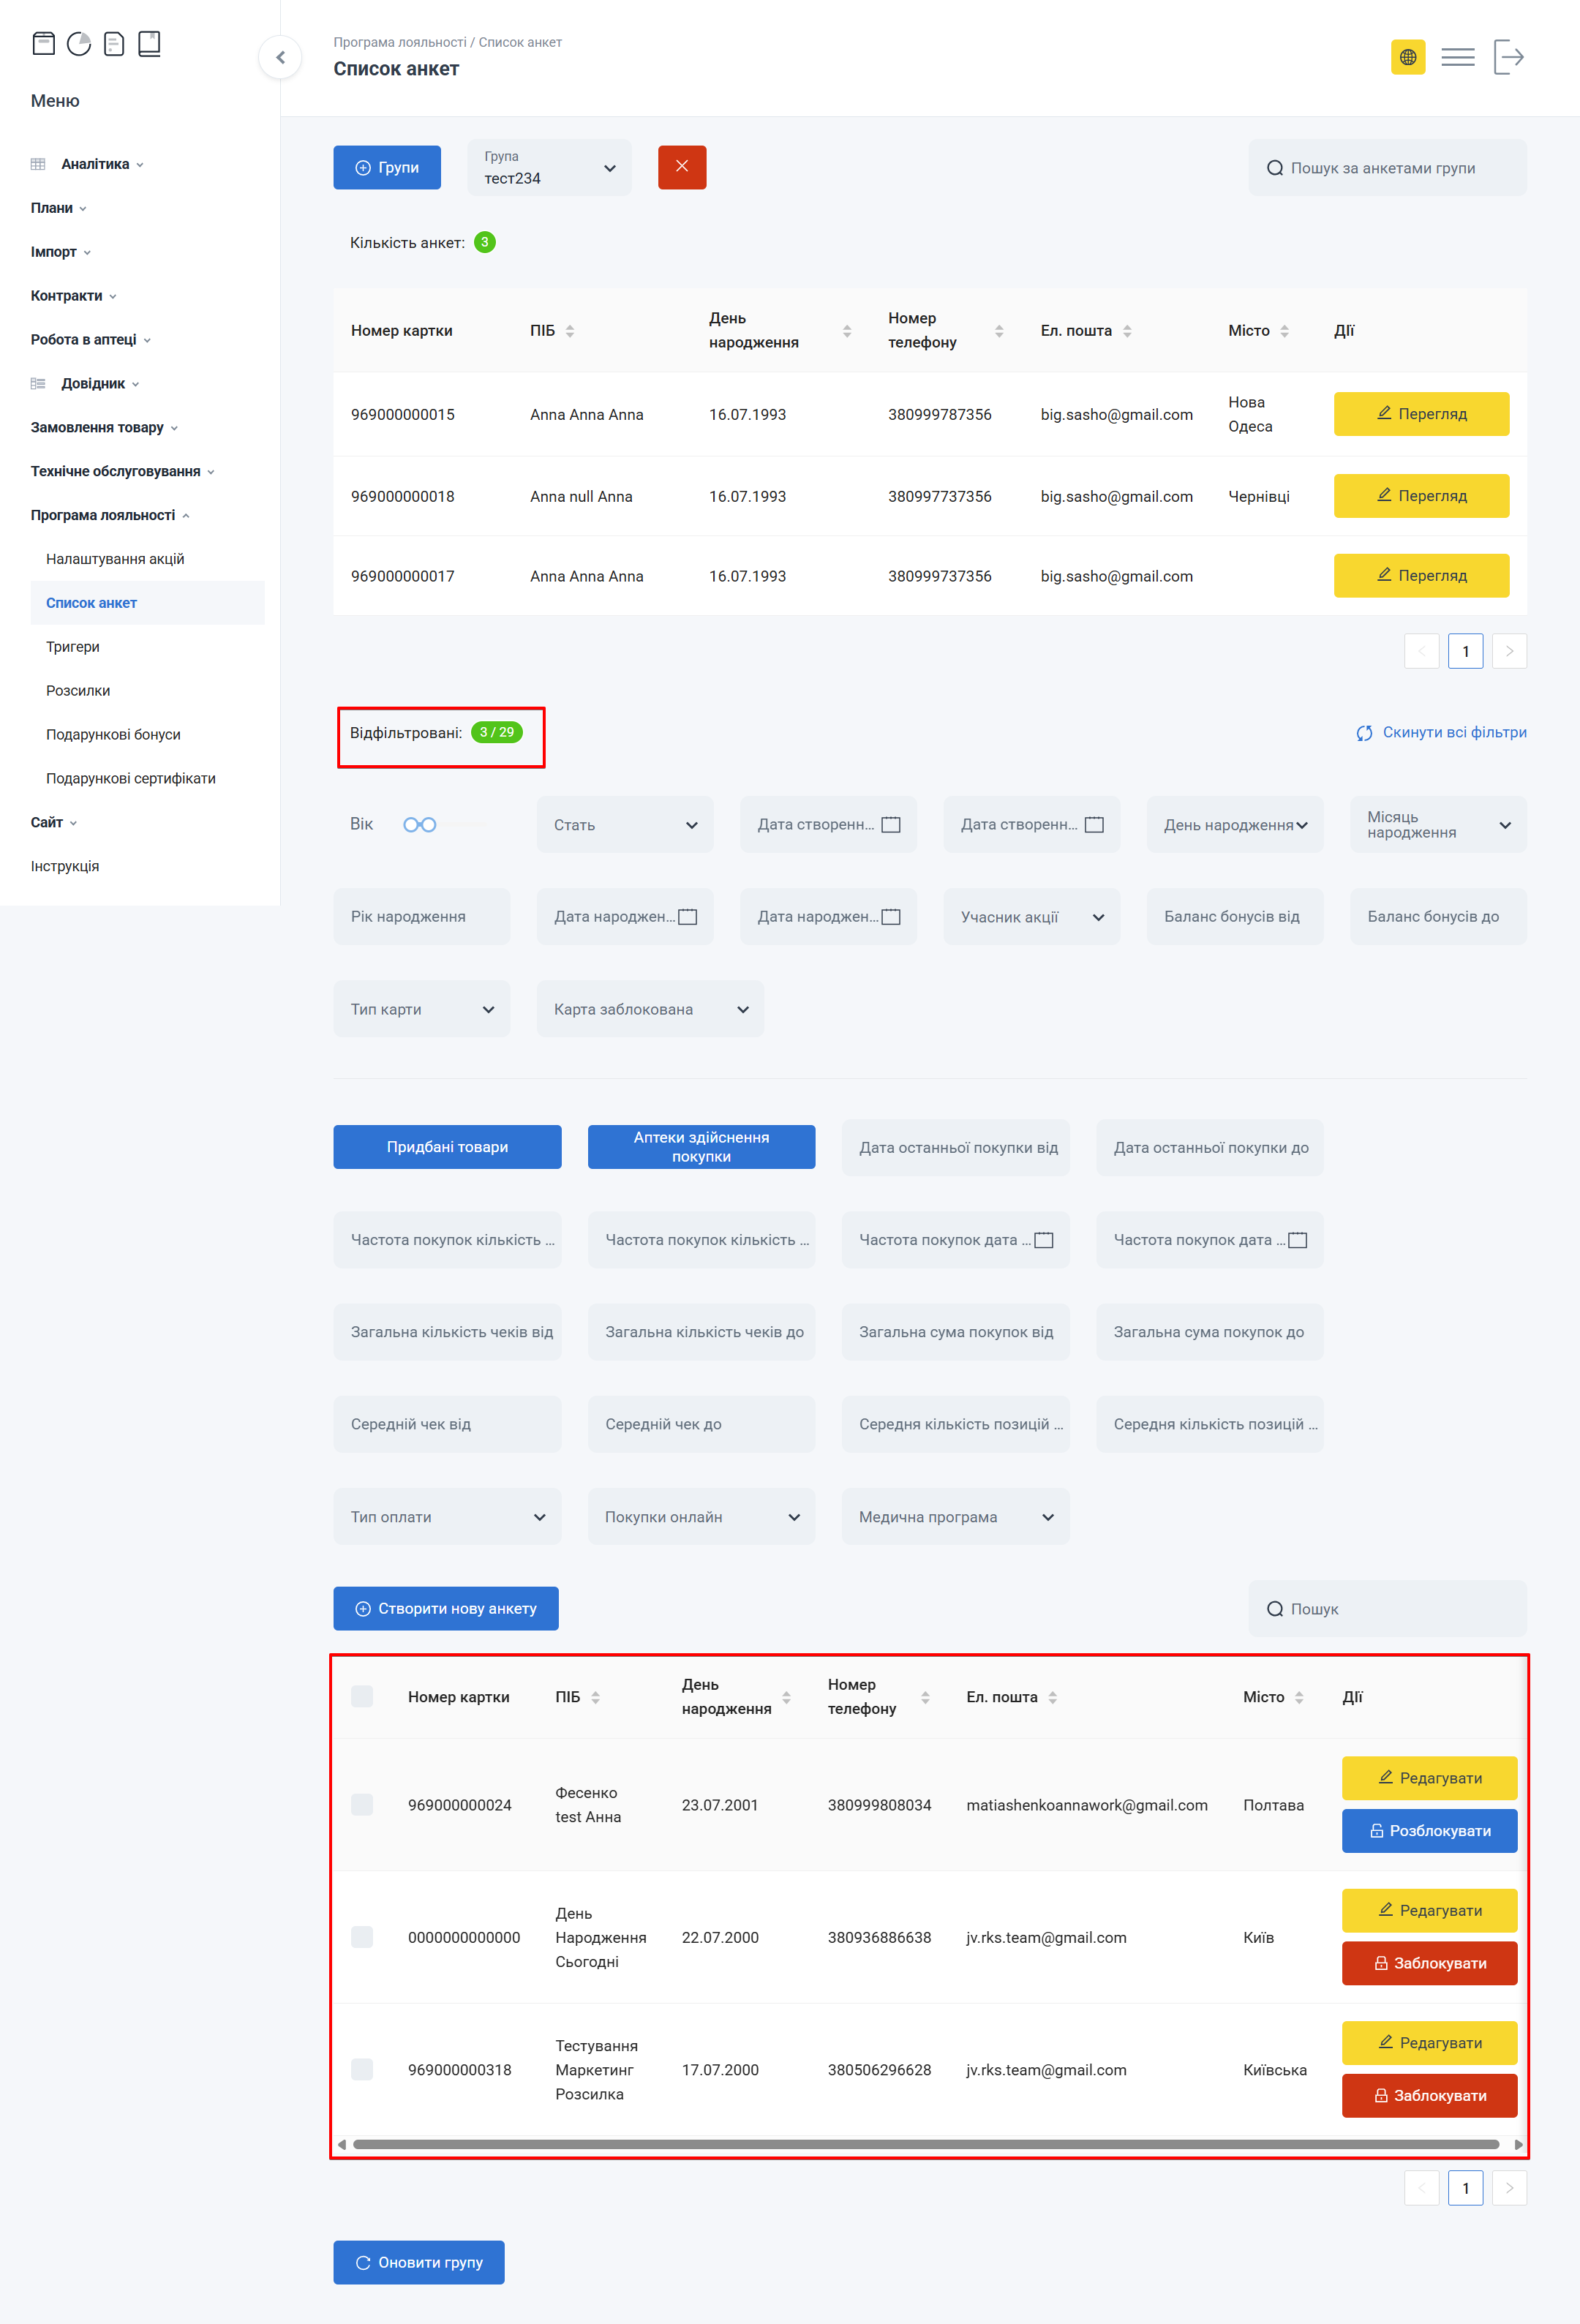The image size is (1580, 2324).
Task: Open calendar on second Дата народження field
Action: point(890,916)
